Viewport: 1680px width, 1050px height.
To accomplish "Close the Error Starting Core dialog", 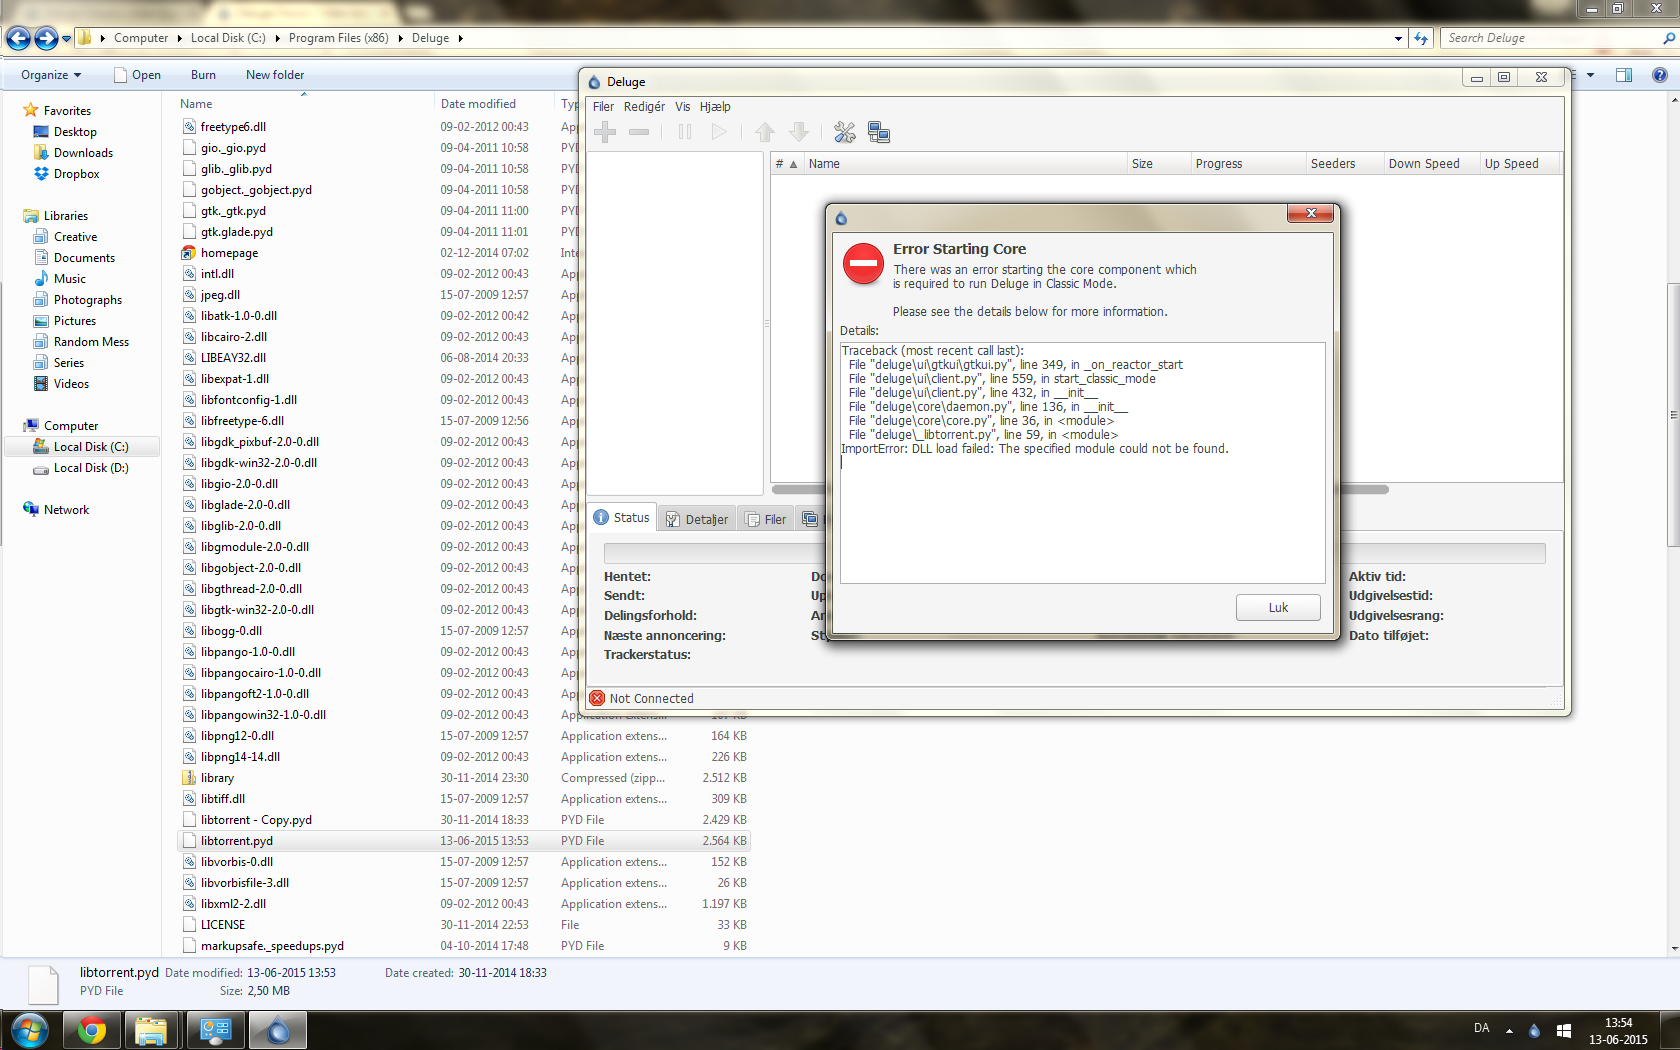I will pyautogui.click(x=1310, y=213).
